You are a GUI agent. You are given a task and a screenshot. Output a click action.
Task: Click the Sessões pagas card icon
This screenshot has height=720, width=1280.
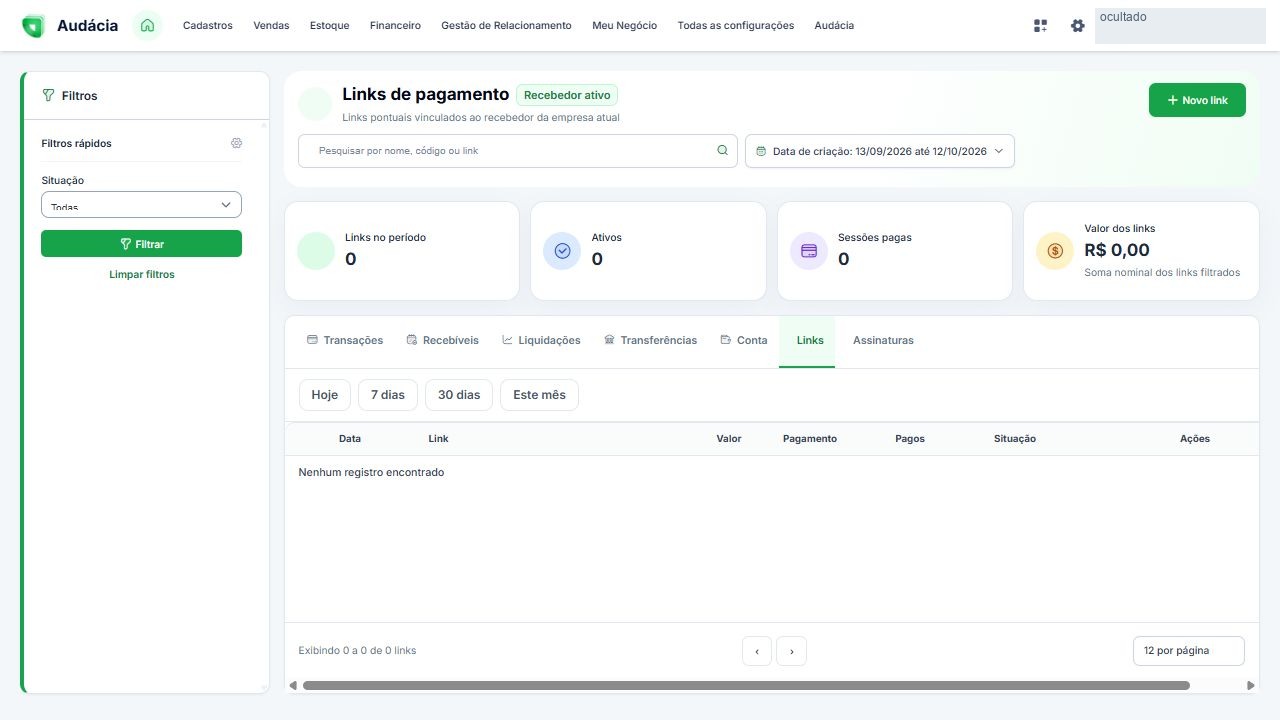tap(809, 251)
